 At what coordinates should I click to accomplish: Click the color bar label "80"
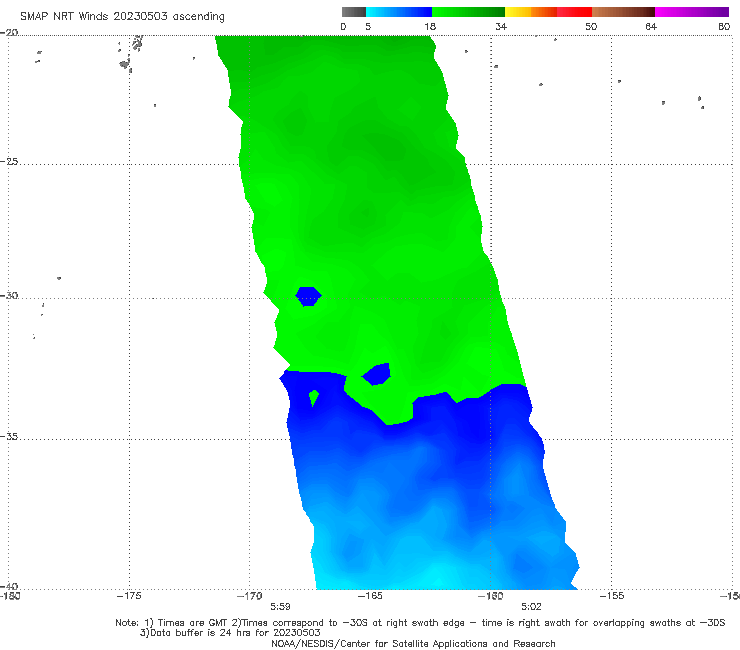(724, 26)
